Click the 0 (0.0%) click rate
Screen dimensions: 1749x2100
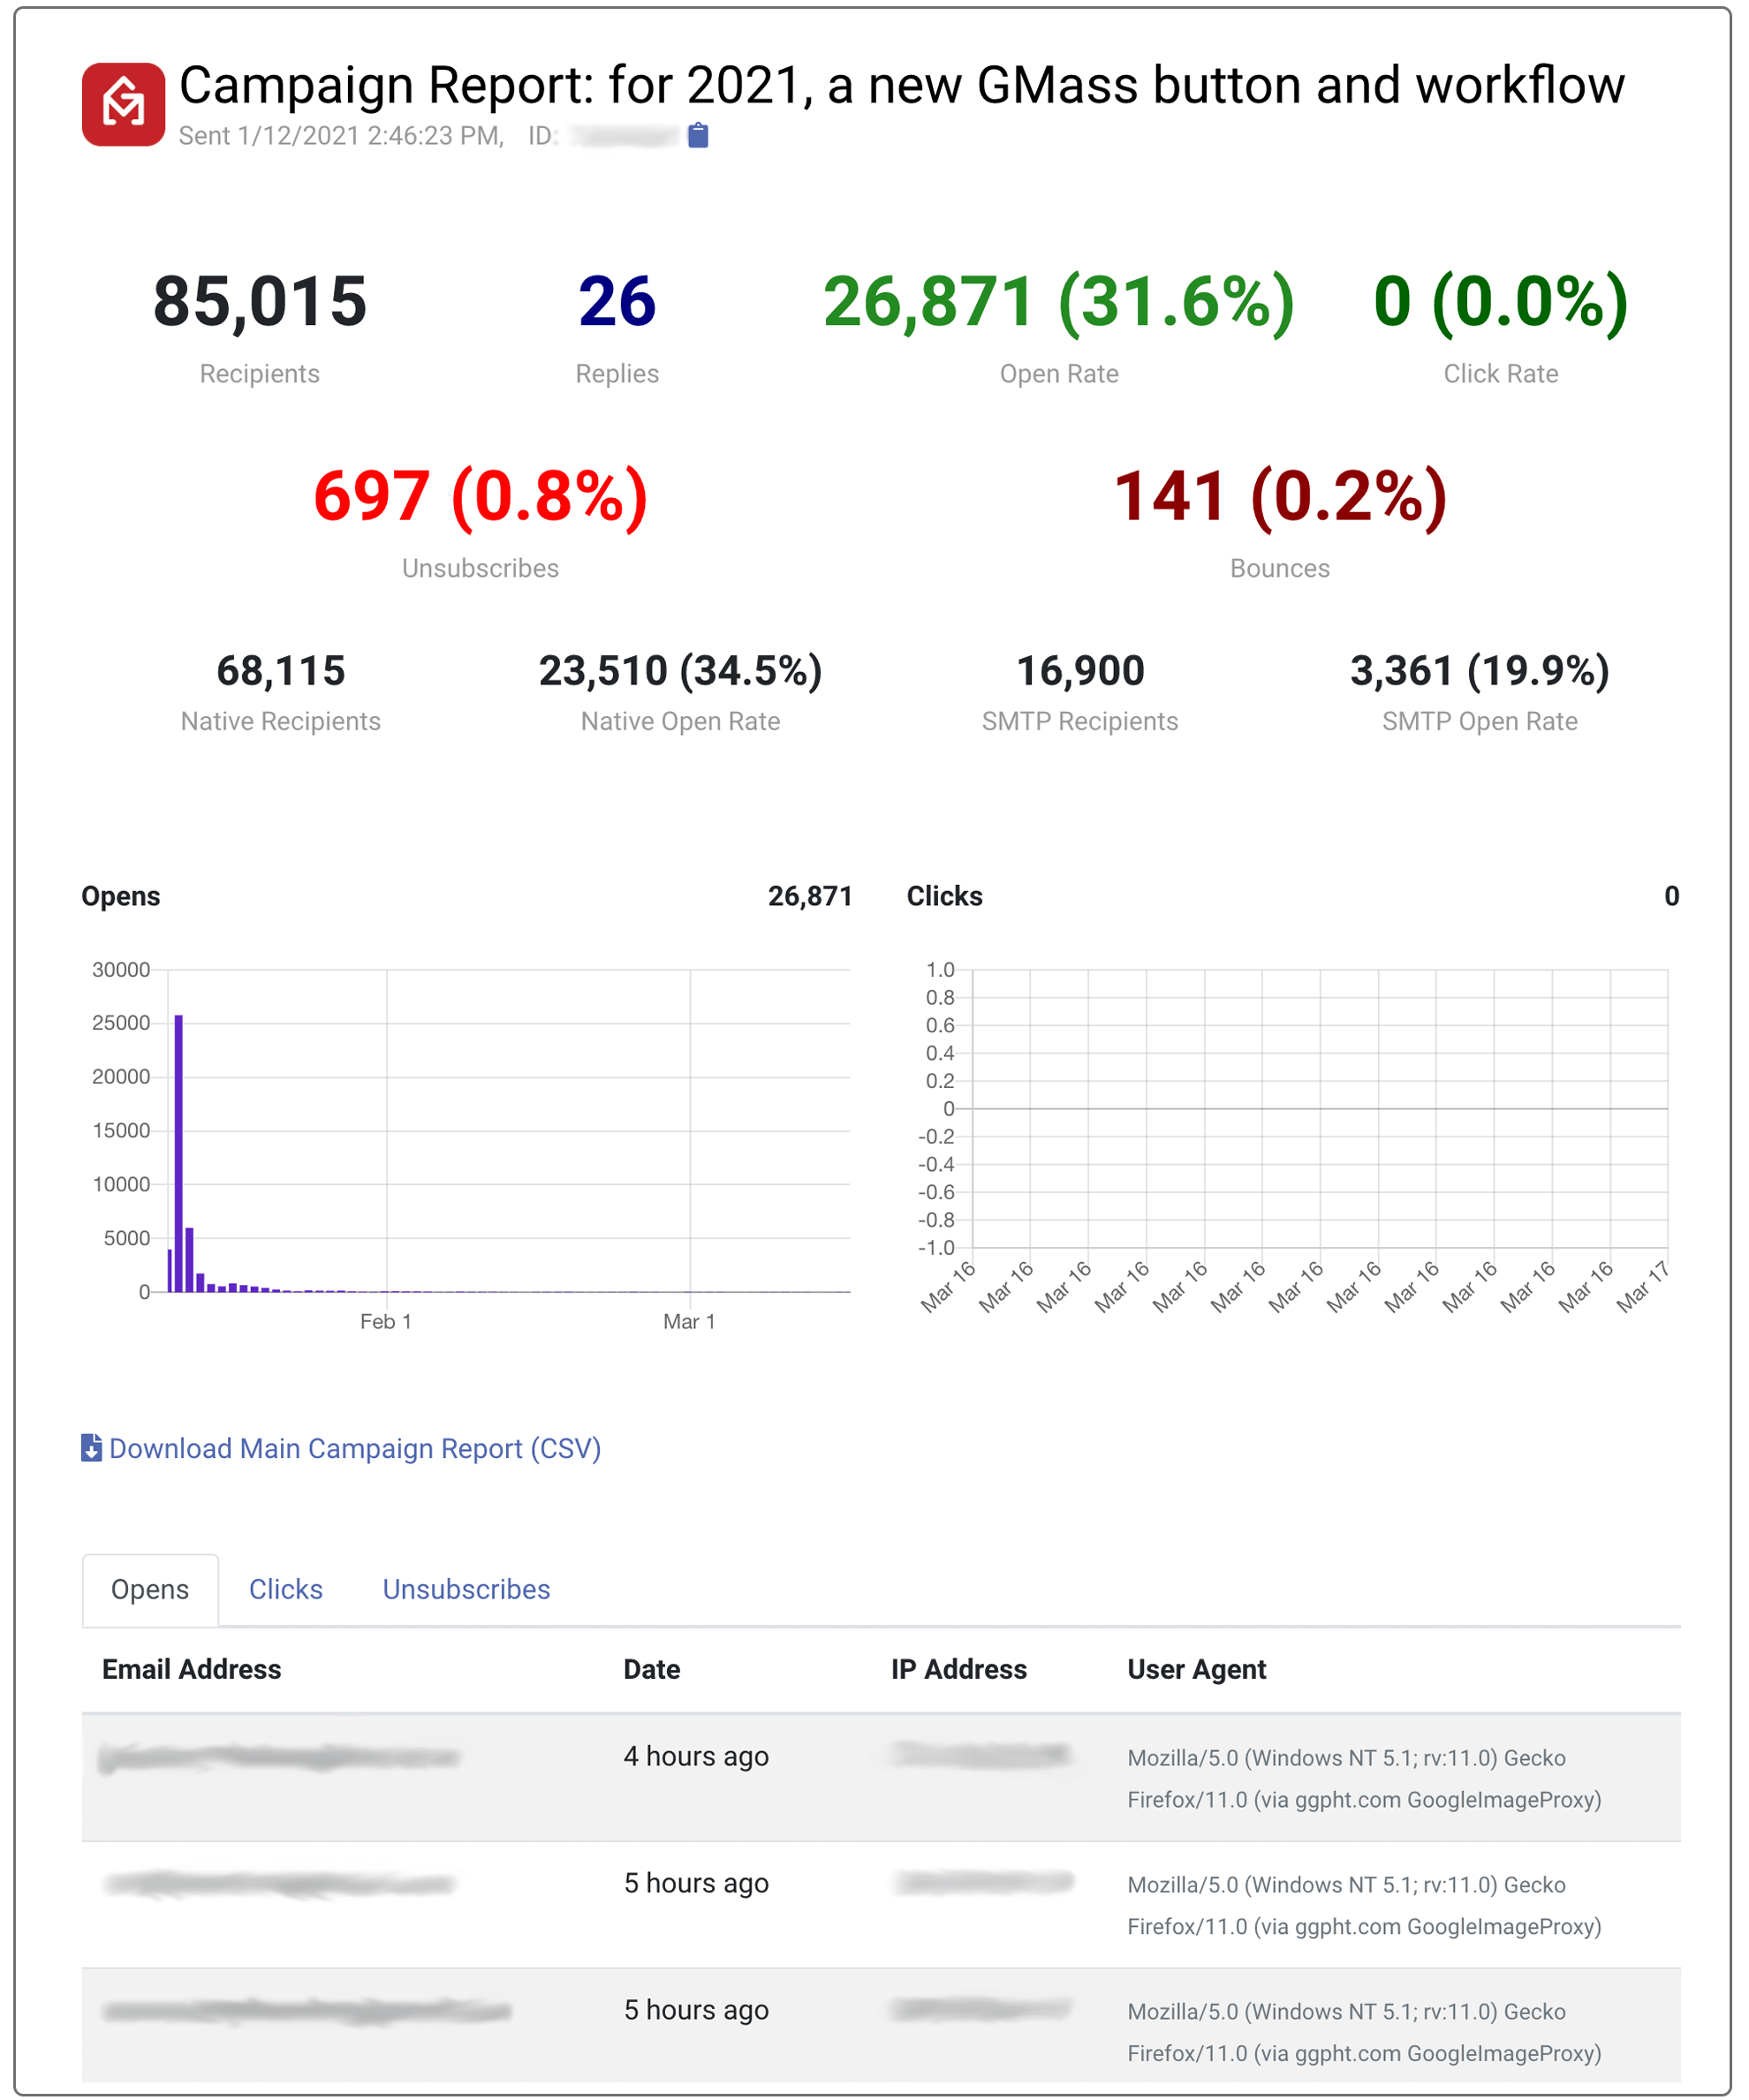pyautogui.click(x=1500, y=302)
